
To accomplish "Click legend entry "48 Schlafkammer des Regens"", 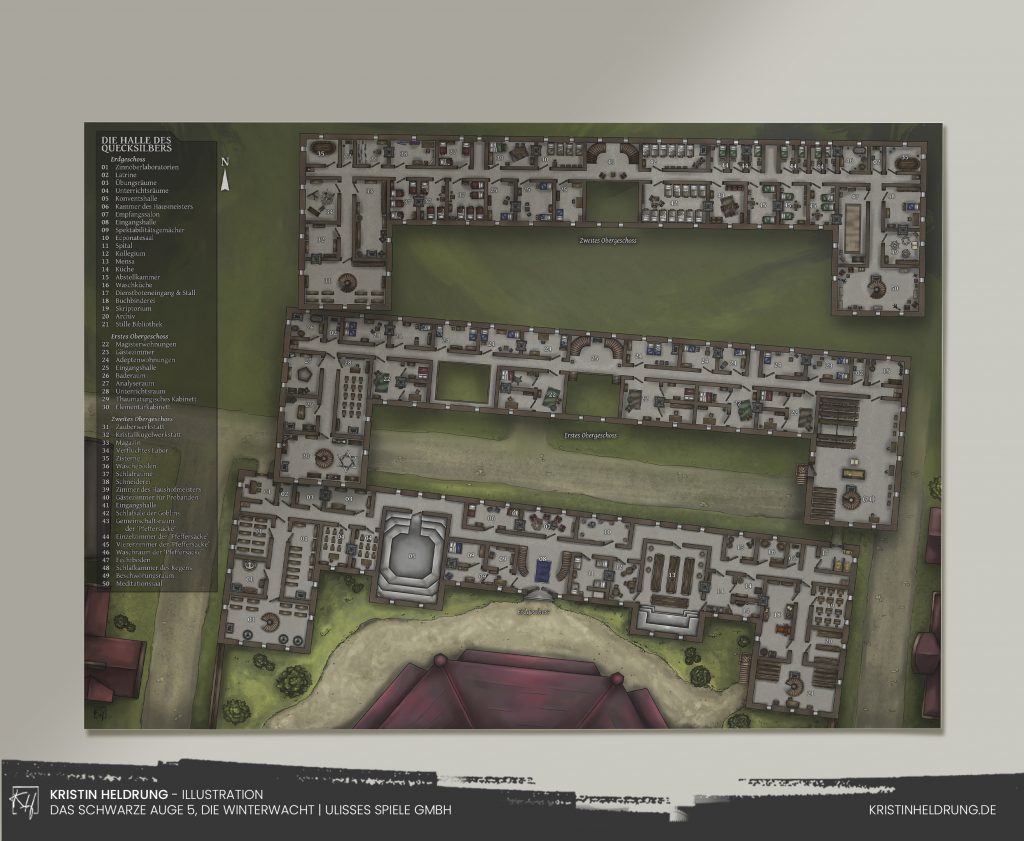I will click(147, 568).
